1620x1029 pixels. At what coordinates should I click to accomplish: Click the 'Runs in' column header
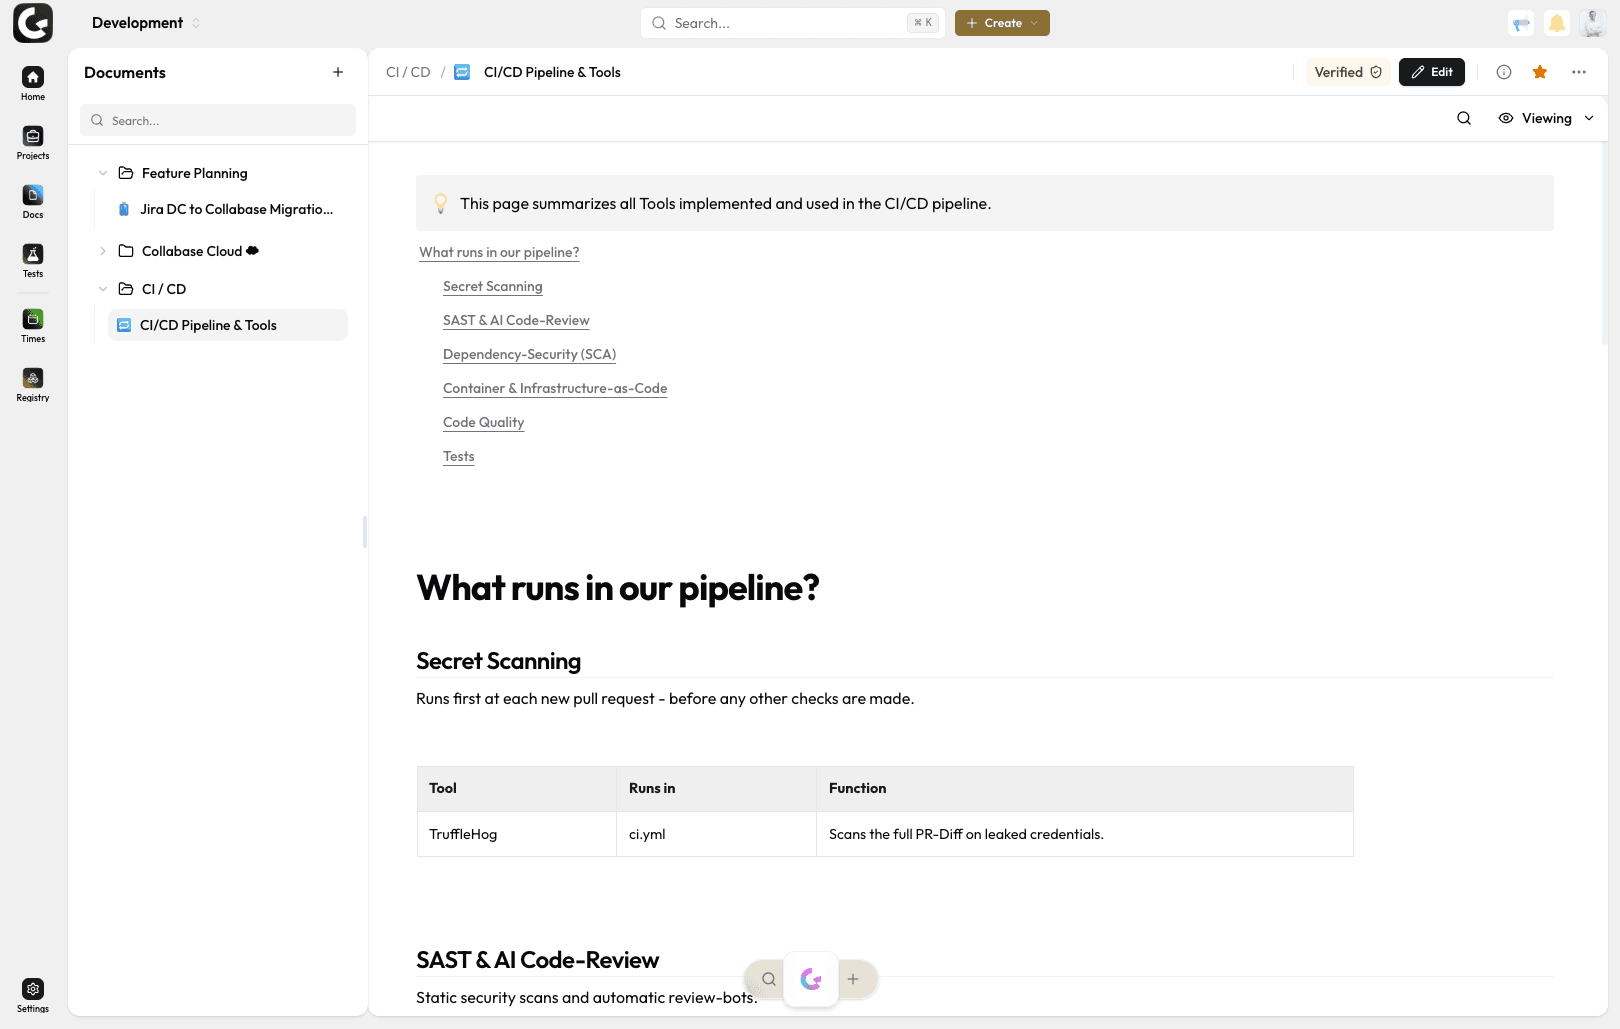(716, 788)
